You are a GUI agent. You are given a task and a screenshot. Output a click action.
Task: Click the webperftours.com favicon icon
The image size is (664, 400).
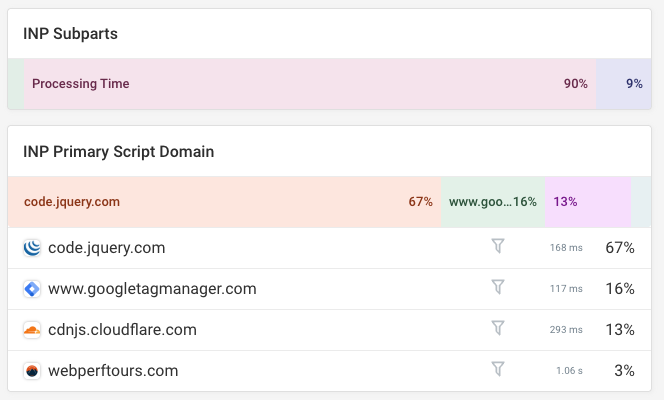point(32,371)
